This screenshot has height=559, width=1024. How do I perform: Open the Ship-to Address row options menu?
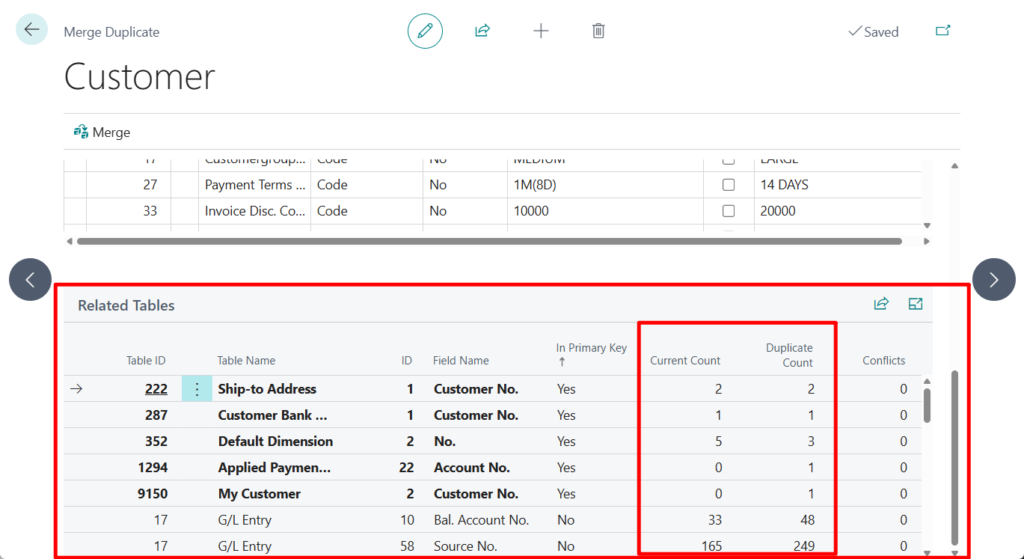tap(197, 389)
